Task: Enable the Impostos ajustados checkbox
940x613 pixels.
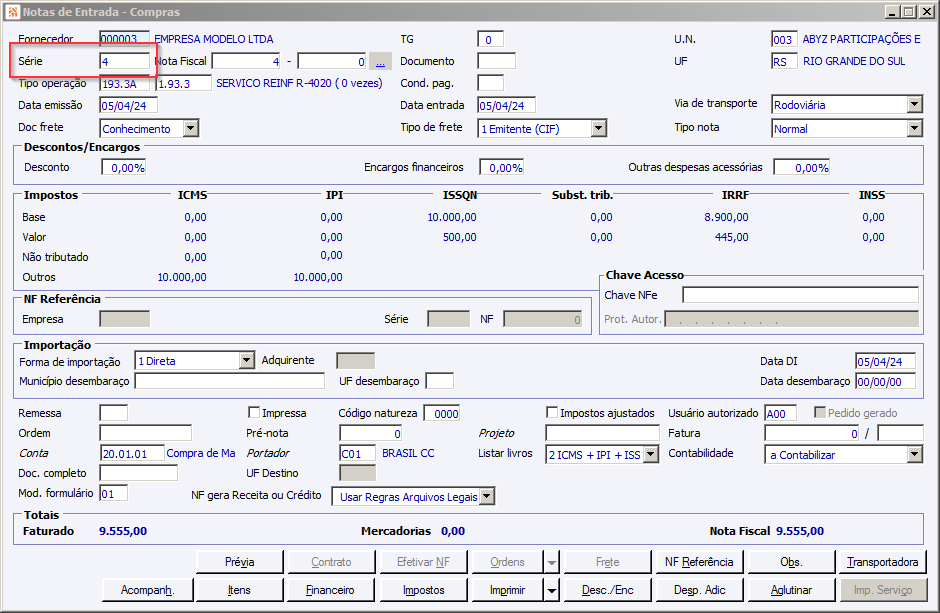Action: 552,413
